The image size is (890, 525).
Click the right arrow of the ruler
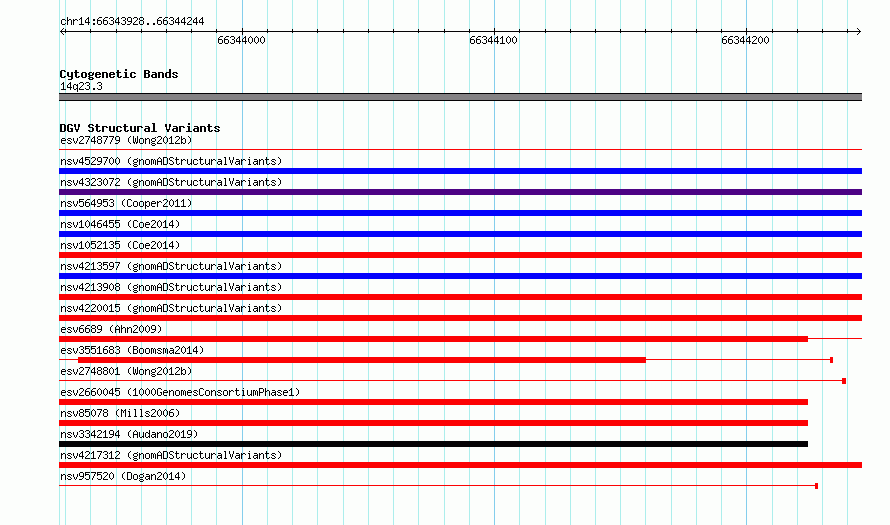(859, 31)
